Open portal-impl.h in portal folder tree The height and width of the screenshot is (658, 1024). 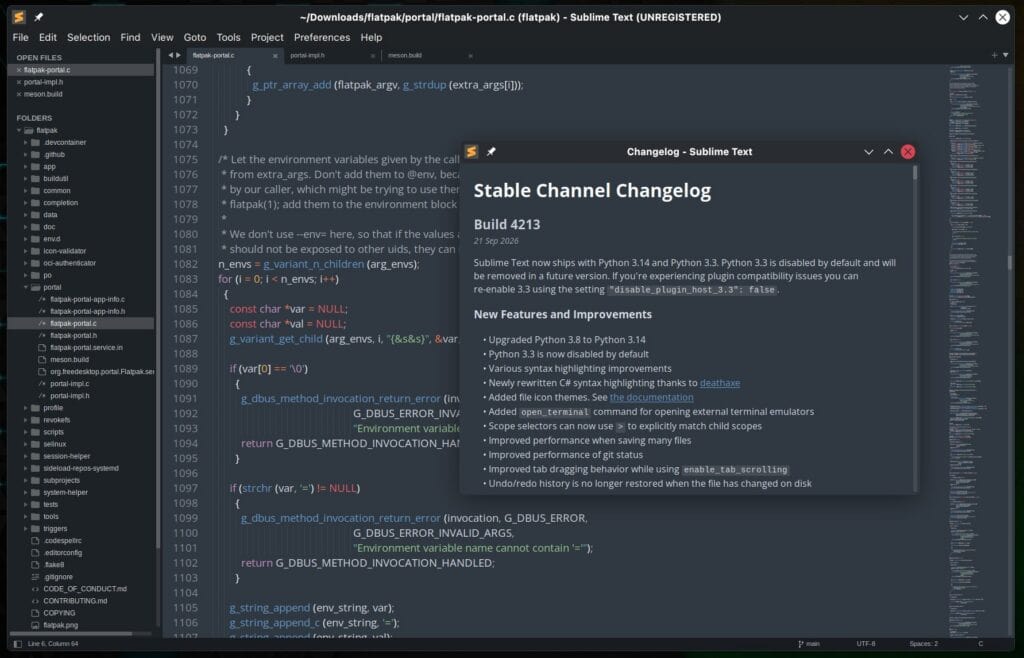click(69, 396)
